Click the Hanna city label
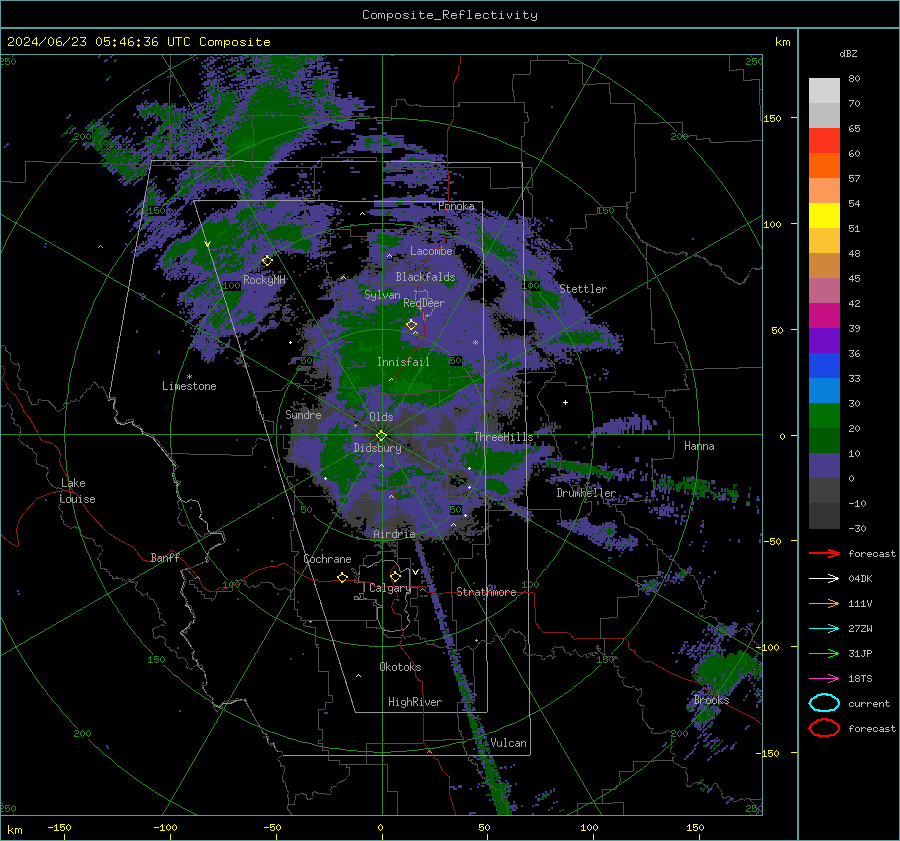 (x=699, y=446)
